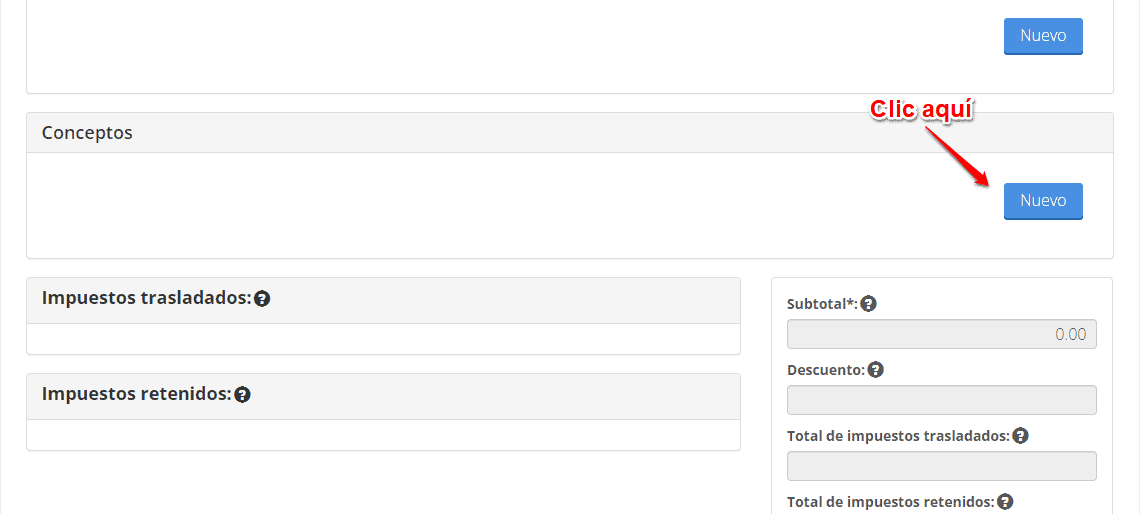Click the red 'Clic aquí' annotation text

point(923,110)
